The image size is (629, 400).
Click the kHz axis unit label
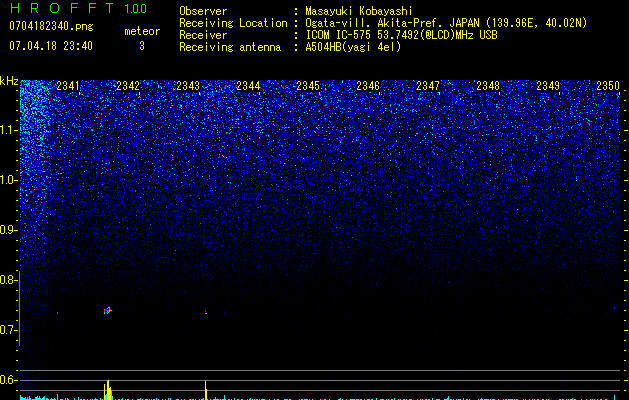9,81
